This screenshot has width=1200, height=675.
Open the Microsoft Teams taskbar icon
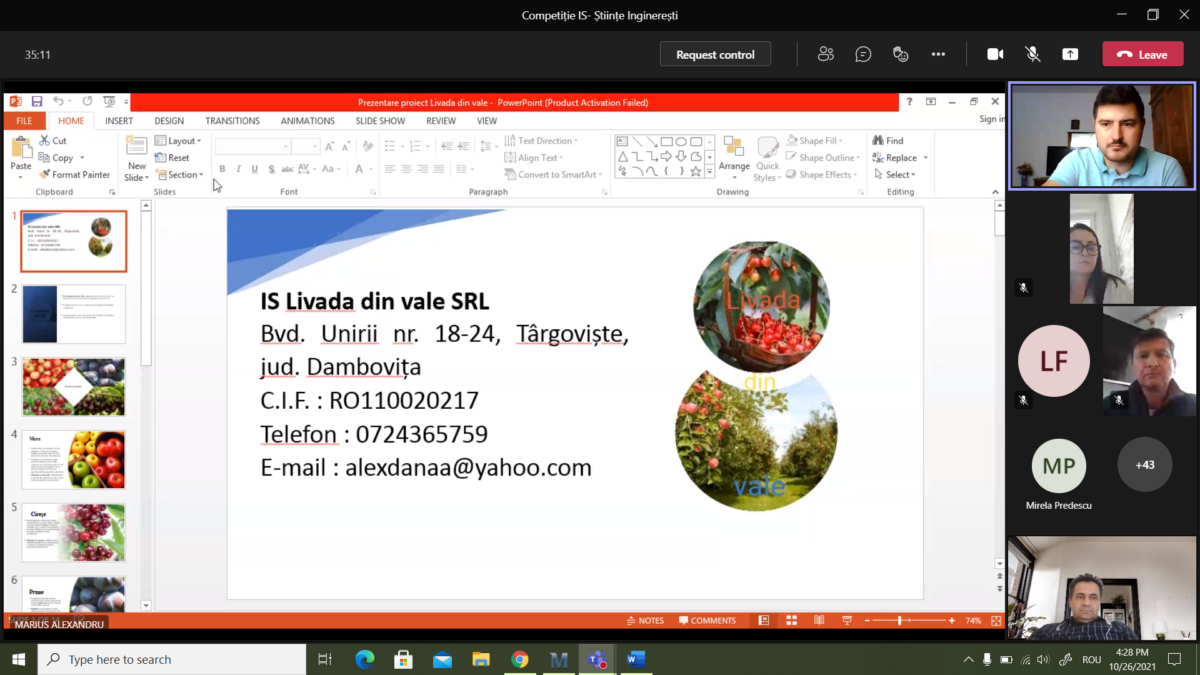pyautogui.click(x=597, y=659)
